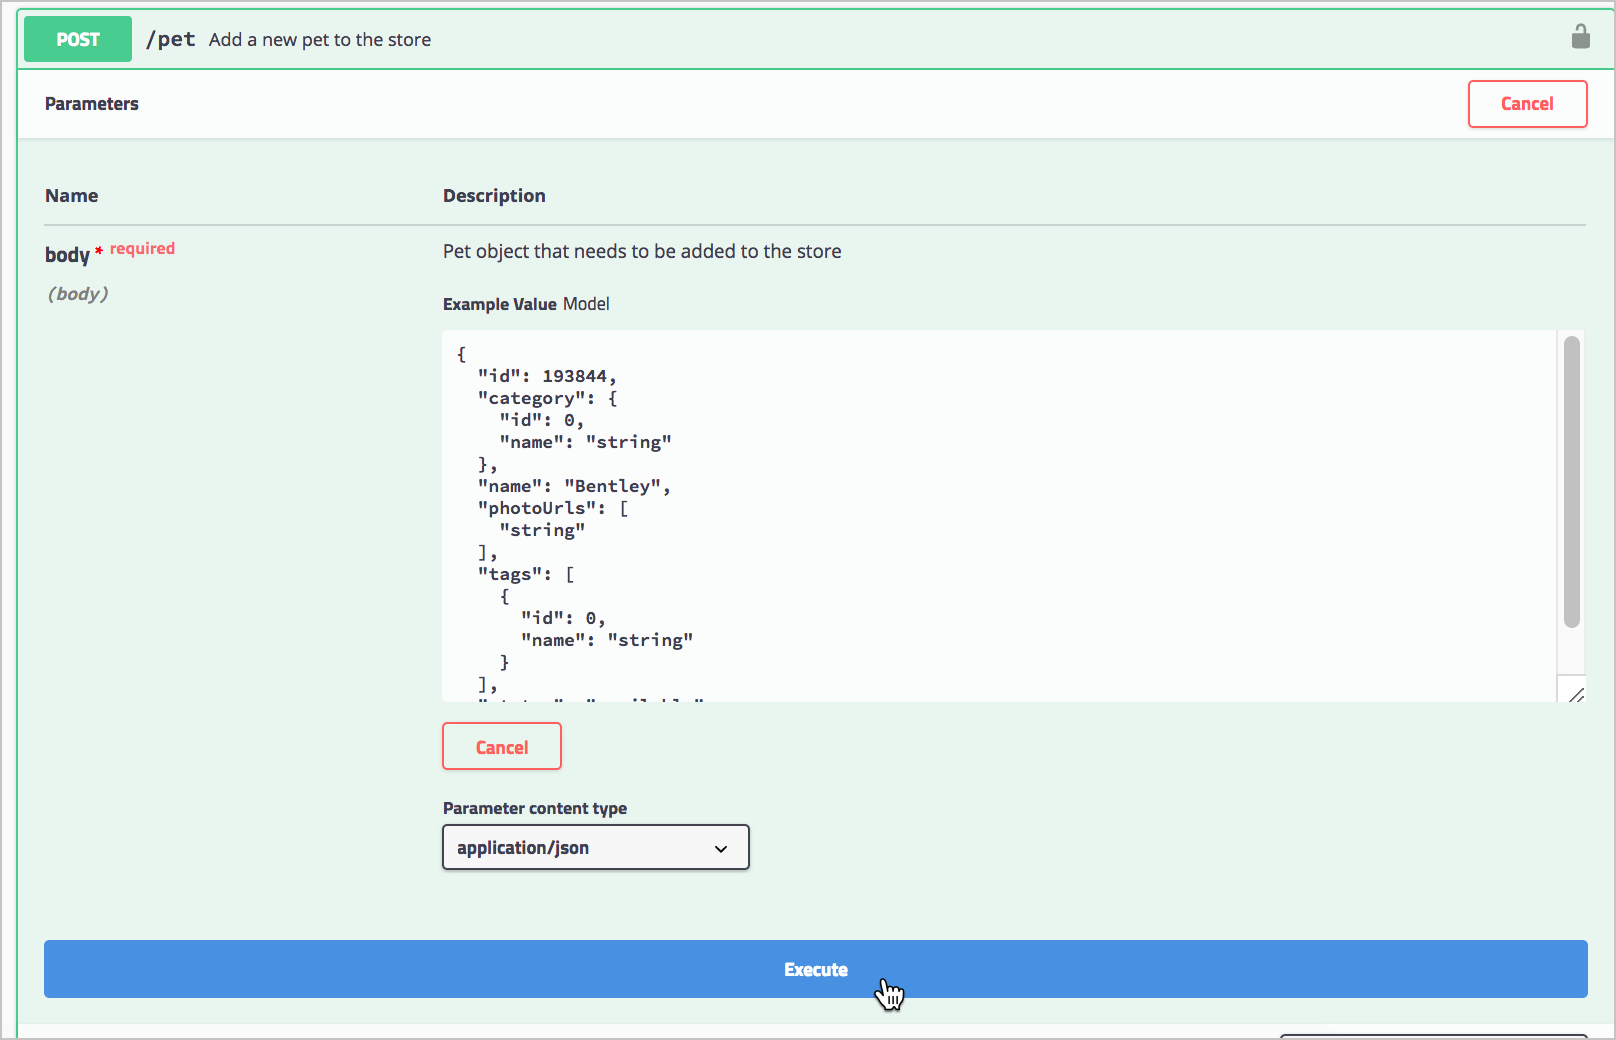This screenshot has height=1040, width=1616.
Task: Click the Parameters section heading
Action: point(92,104)
